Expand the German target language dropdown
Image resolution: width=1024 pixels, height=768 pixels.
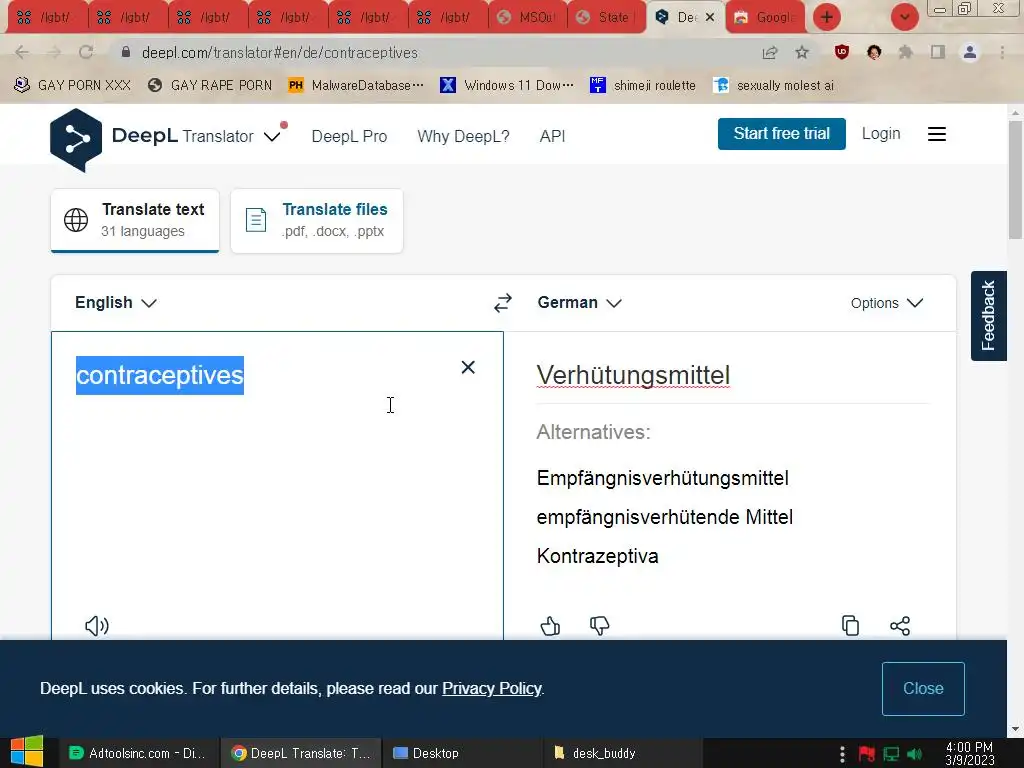pyautogui.click(x=579, y=302)
